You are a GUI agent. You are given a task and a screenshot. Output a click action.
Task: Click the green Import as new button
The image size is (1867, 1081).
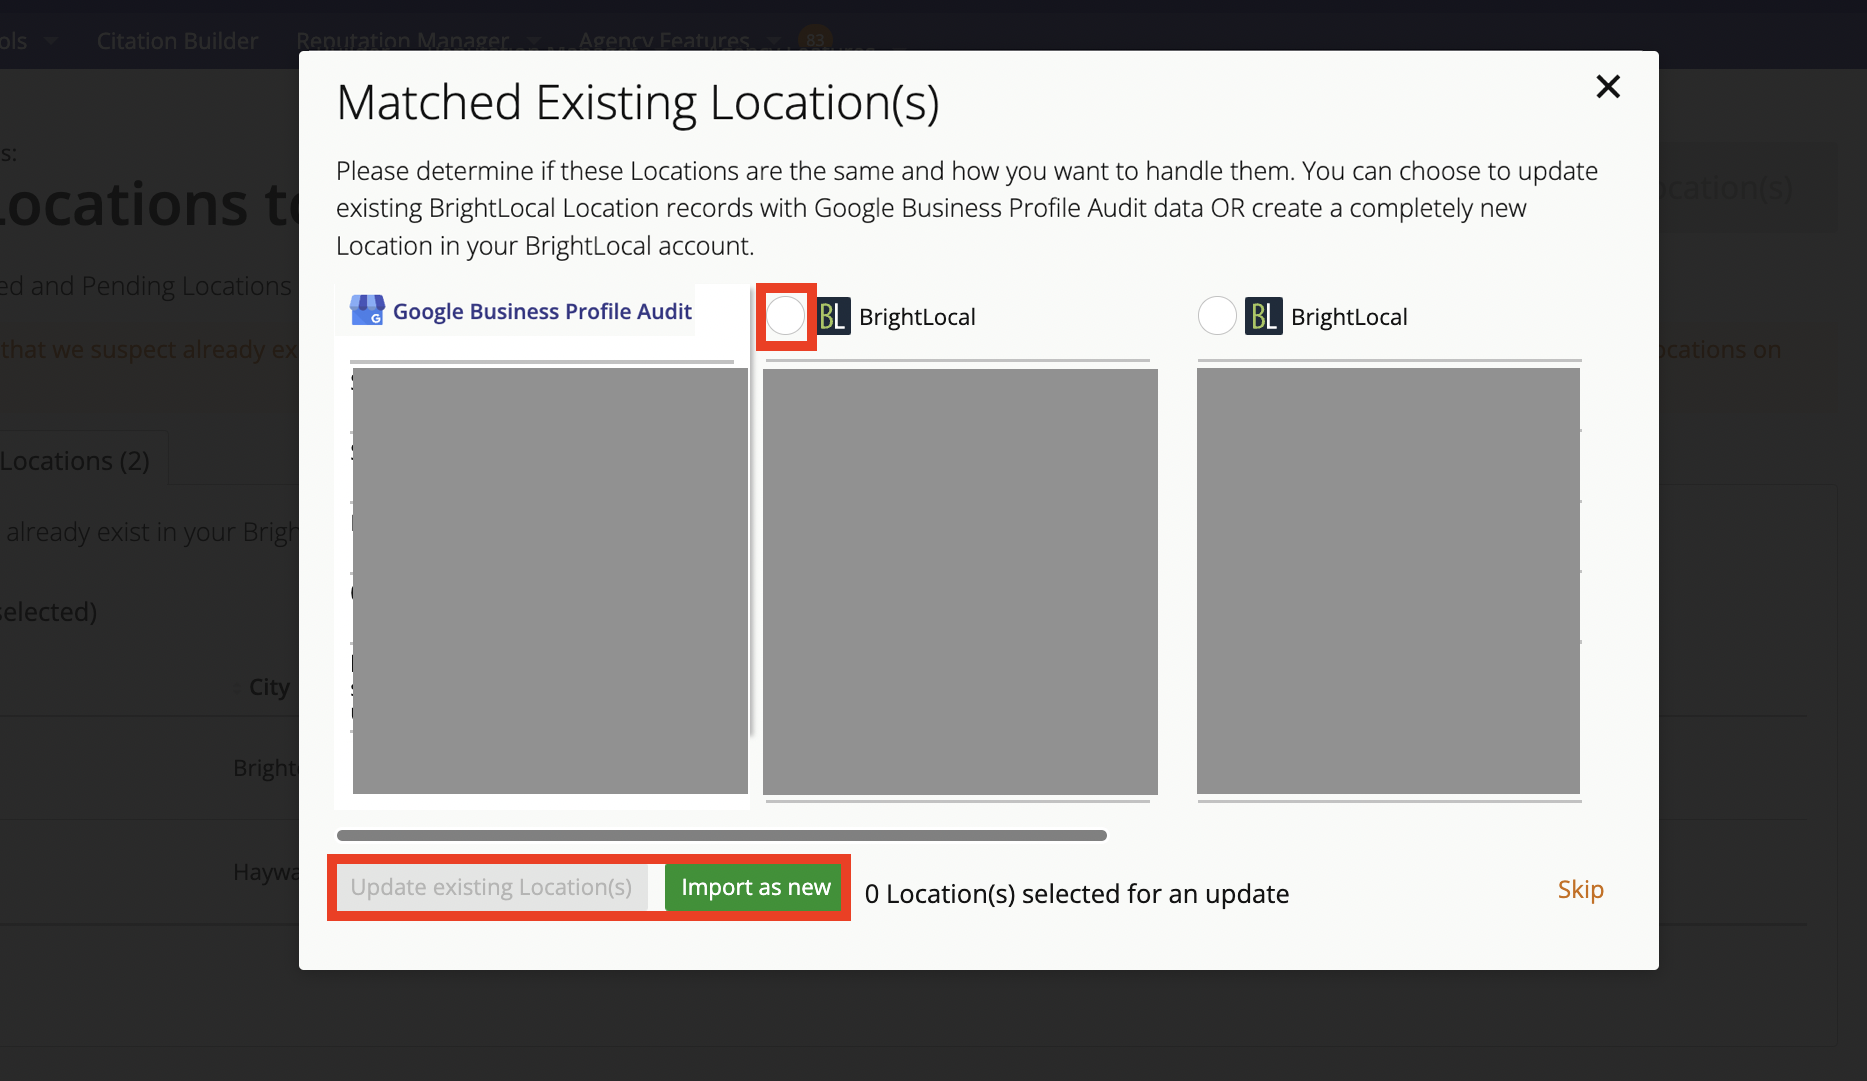[x=755, y=887]
